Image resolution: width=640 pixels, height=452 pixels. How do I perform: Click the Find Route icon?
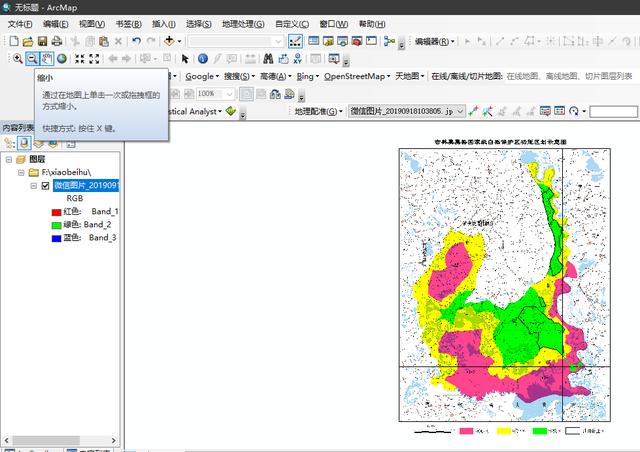click(283, 59)
